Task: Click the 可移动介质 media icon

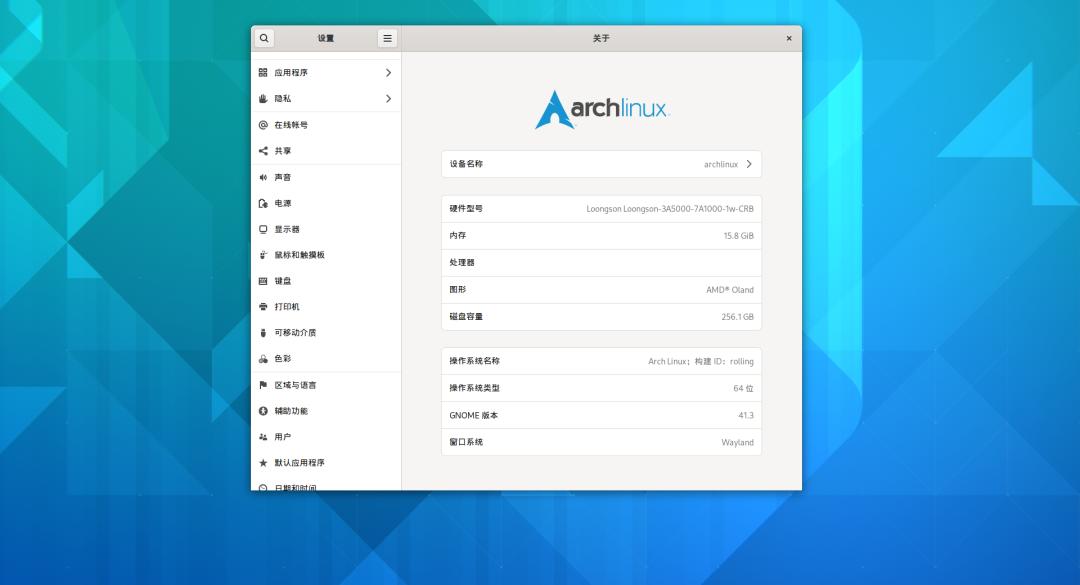Action: pos(264,332)
